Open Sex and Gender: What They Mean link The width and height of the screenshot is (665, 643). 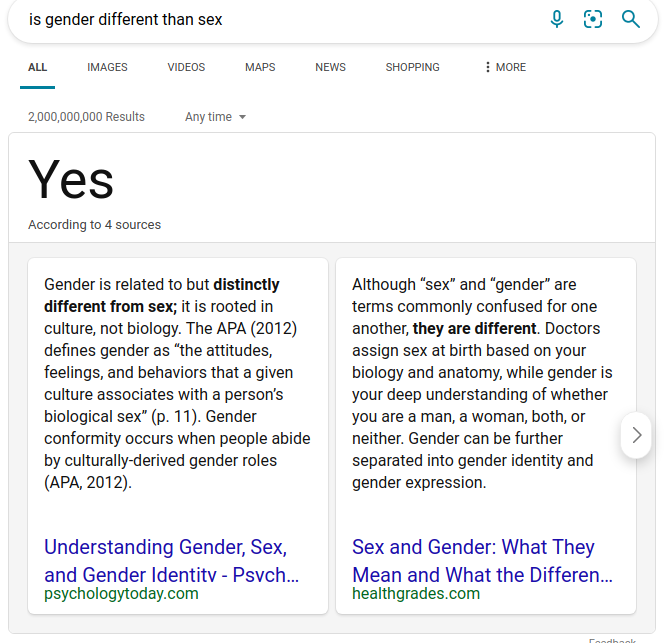(482, 561)
